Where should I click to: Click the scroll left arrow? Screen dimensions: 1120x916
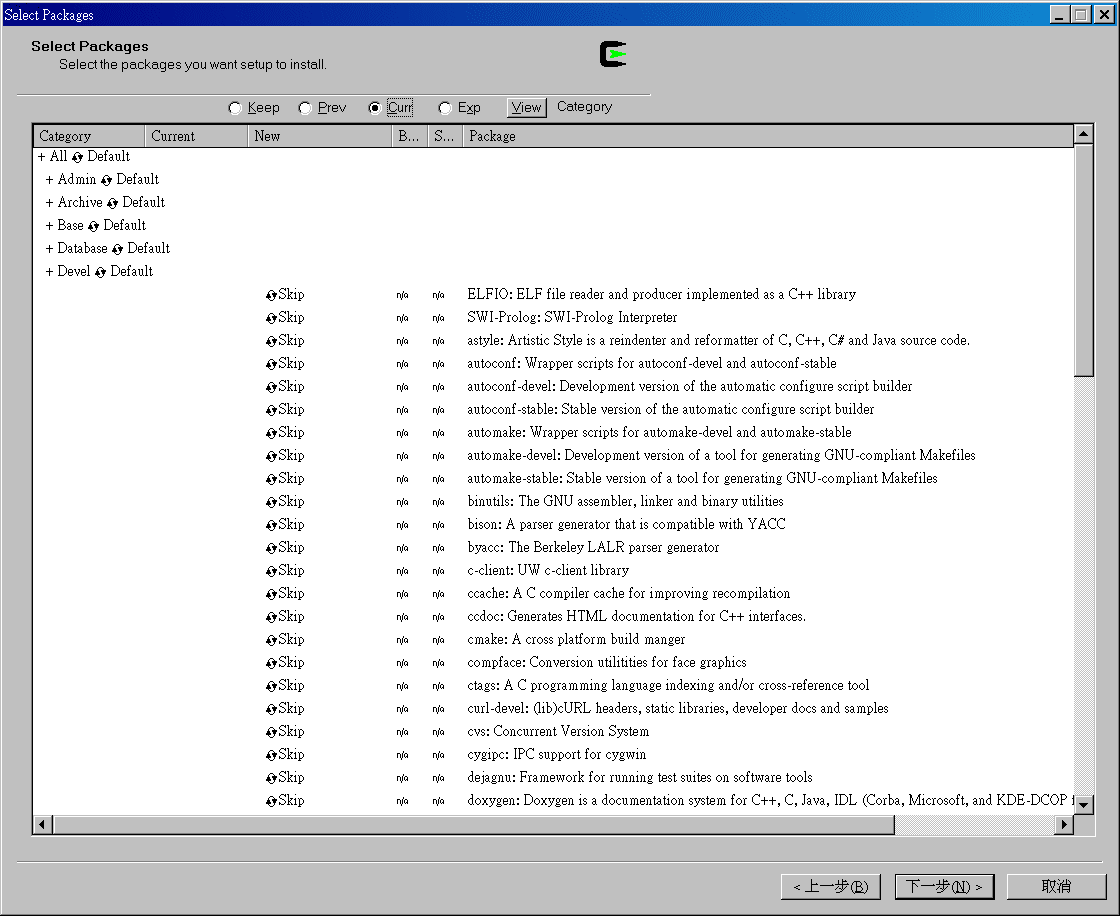pos(42,825)
